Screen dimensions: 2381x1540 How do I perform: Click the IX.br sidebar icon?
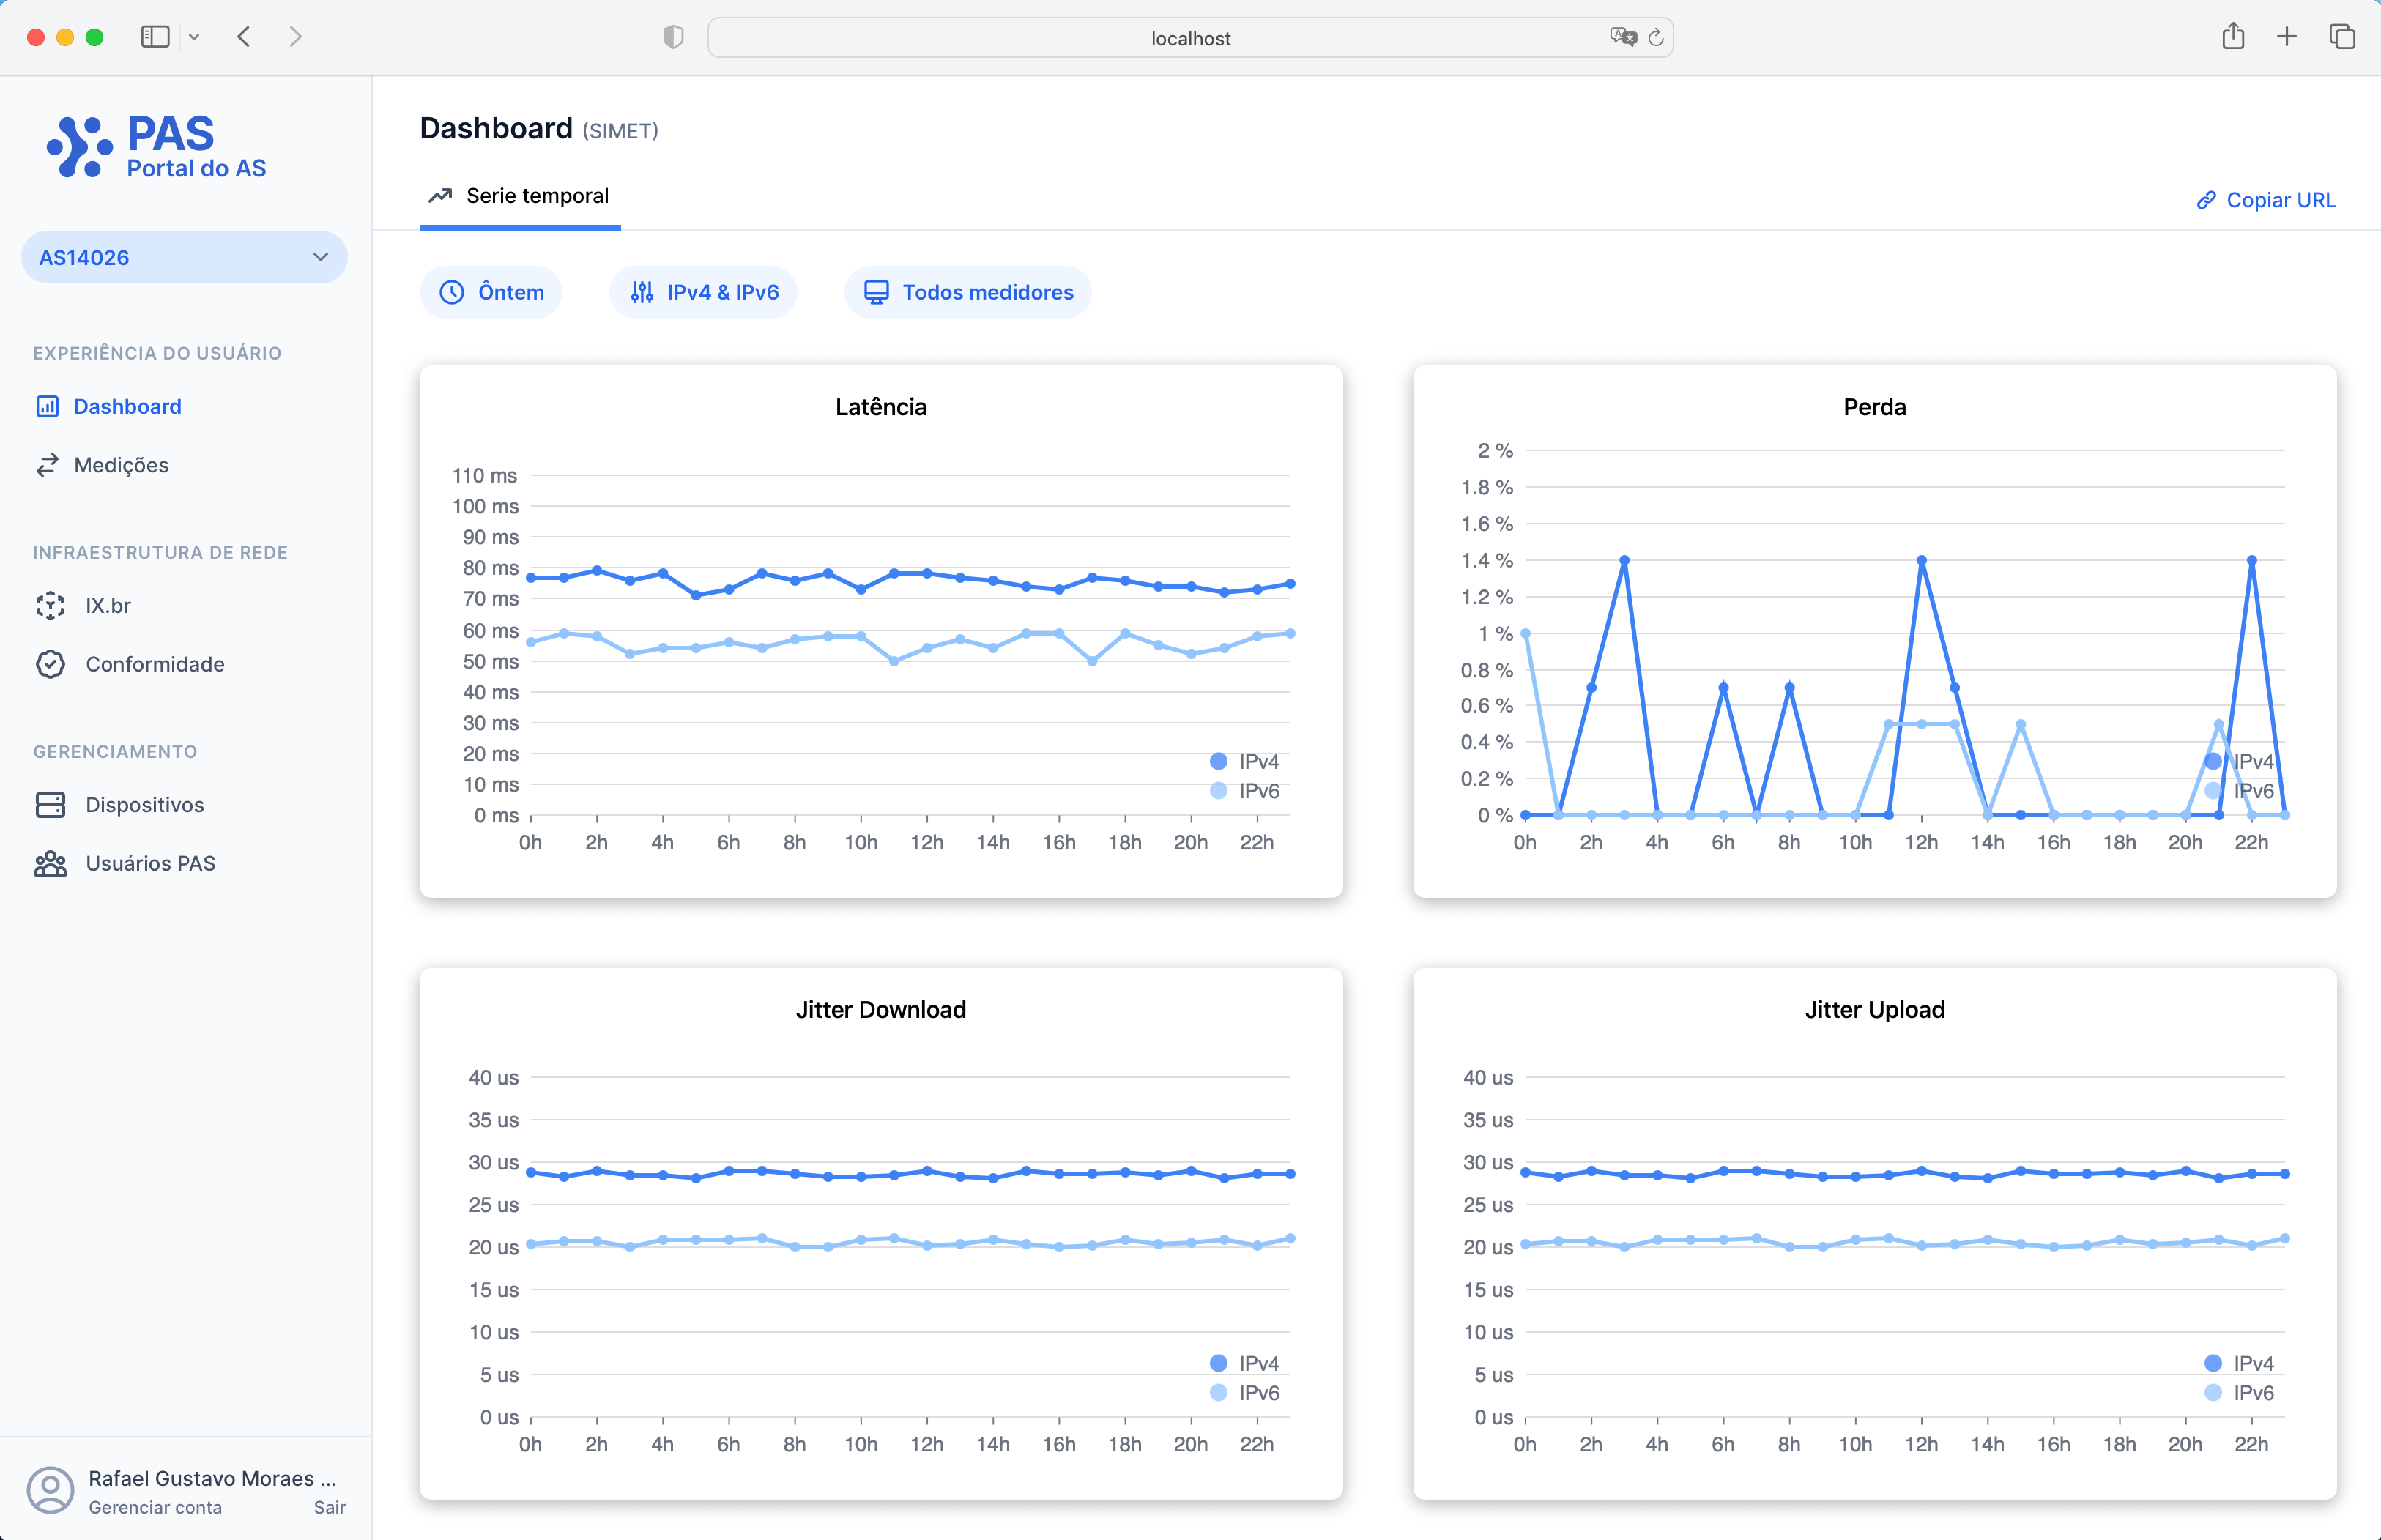click(50, 605)
